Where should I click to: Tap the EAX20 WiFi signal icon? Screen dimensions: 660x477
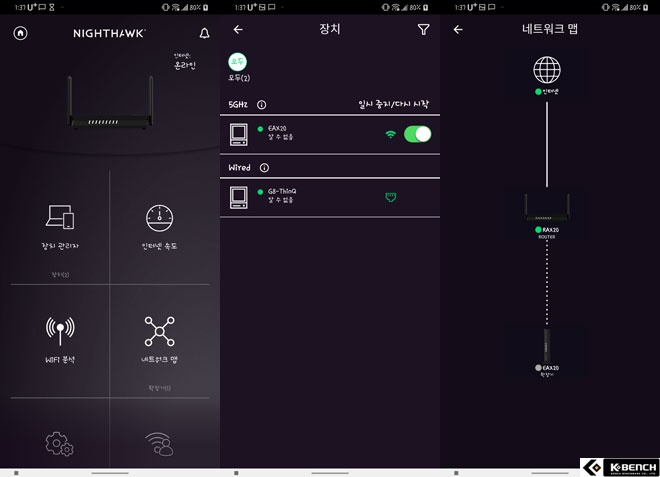pyautogui.click(x=391, y=134)
